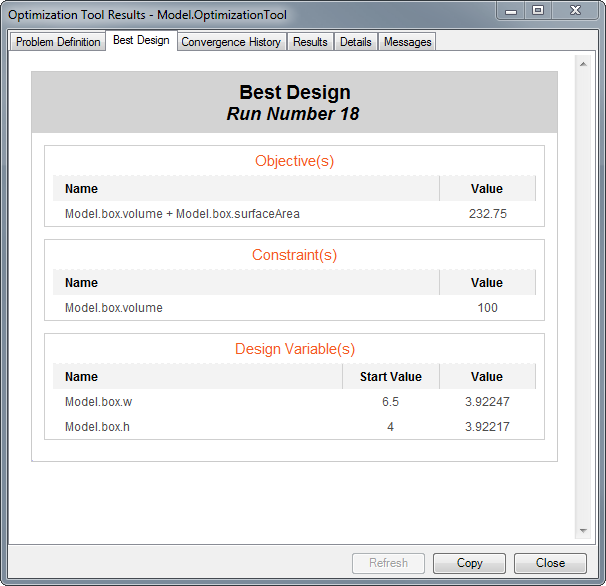Screen dimensions: 606x586
Task: Click the Best Design Run Number 18 heading
Action: pyautogui.click(x=294, y=103)
